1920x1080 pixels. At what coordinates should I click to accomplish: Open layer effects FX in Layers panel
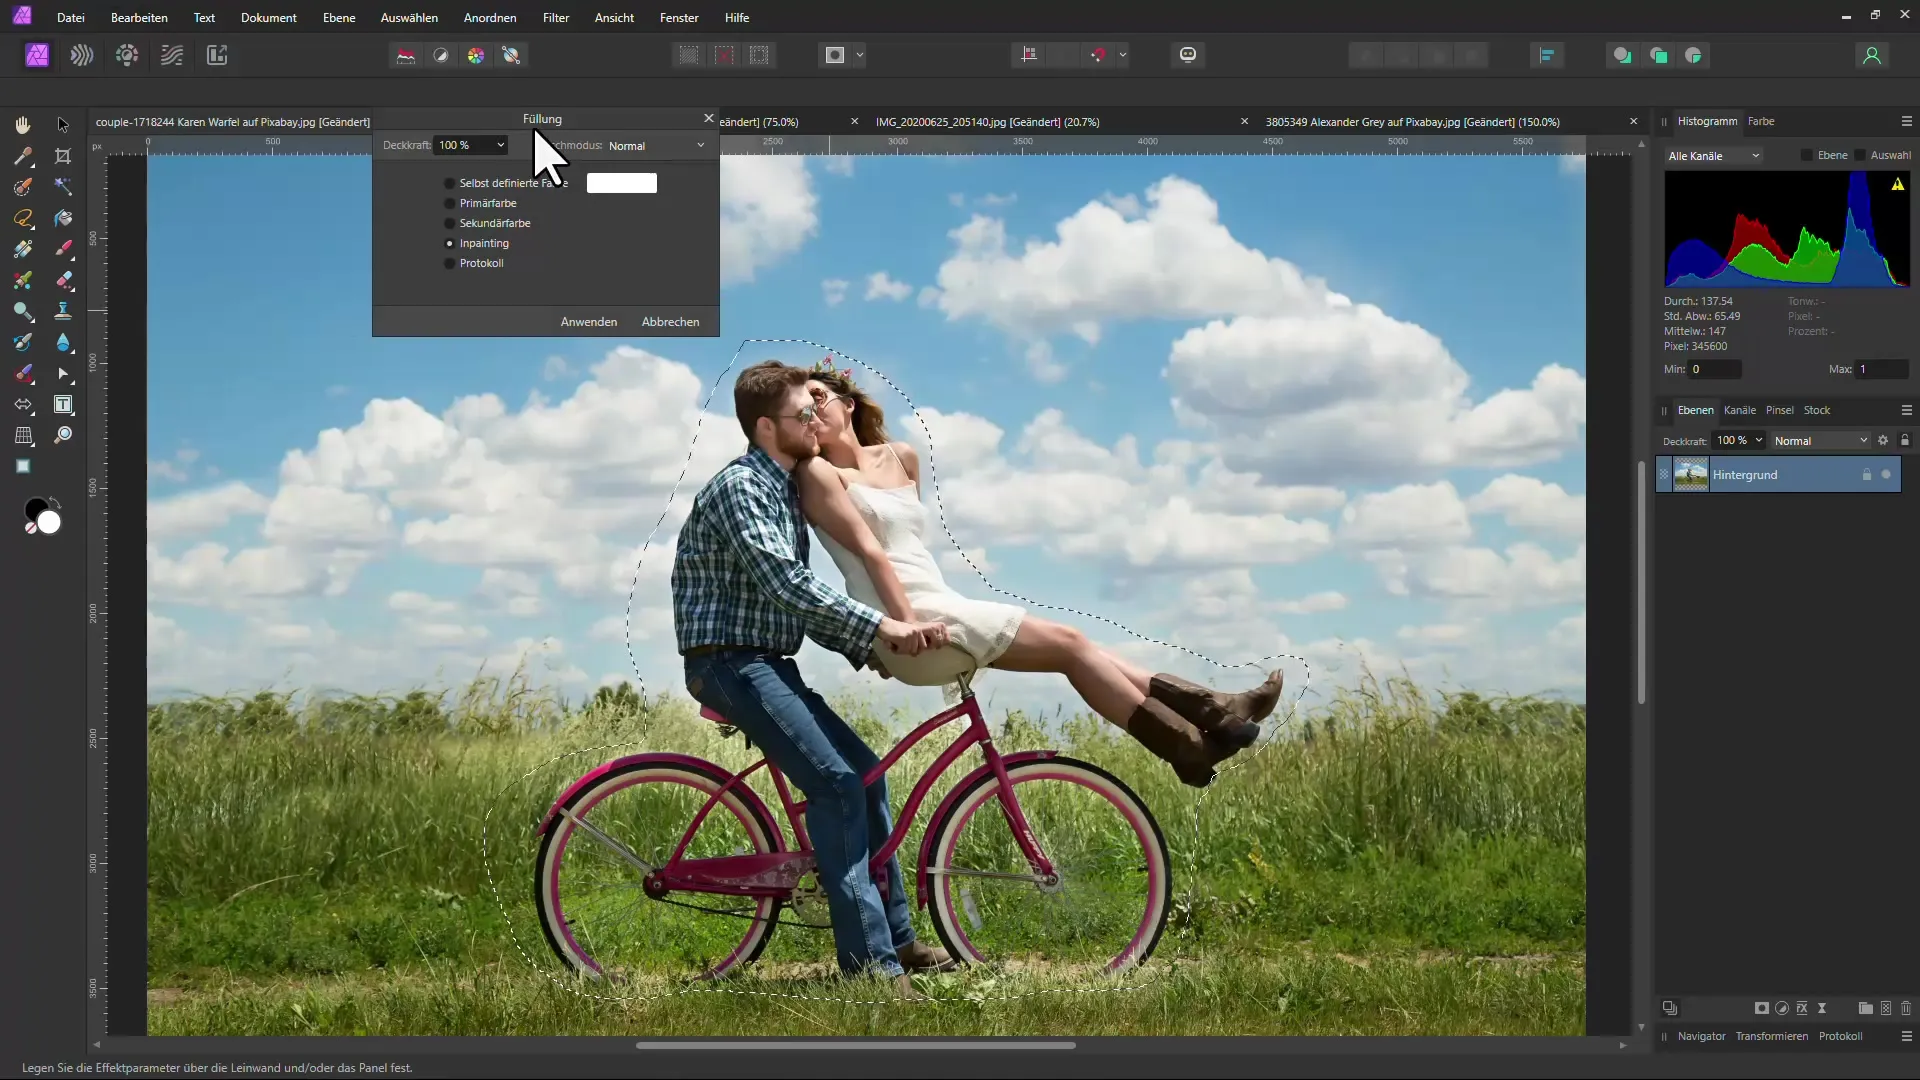(x=1802, y=1008)
